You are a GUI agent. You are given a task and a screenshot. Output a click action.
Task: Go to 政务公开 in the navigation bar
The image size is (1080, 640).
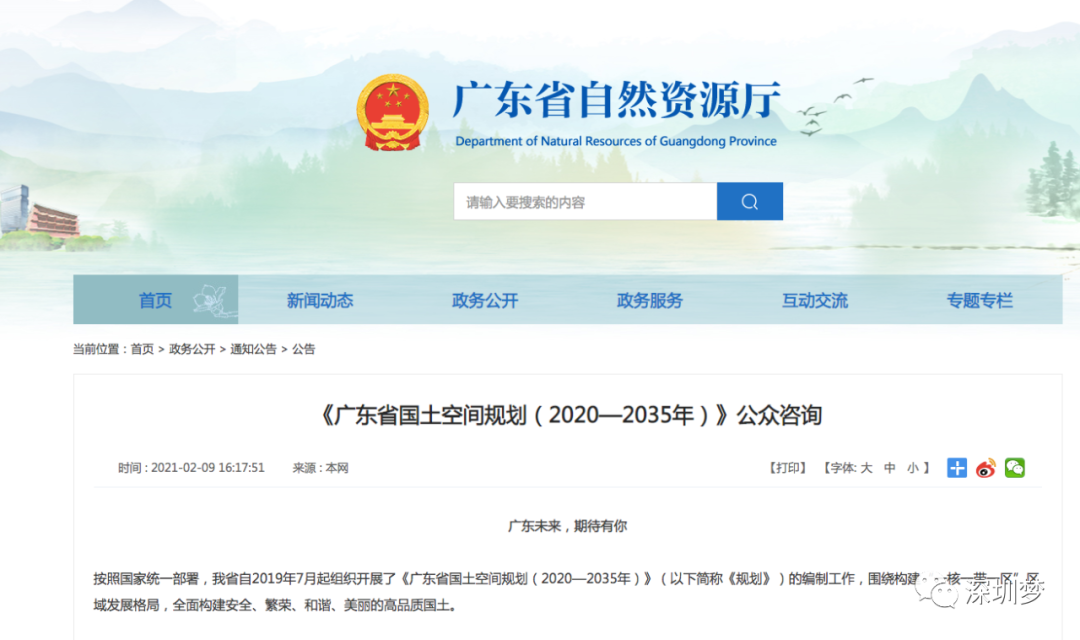tap(485, 300)
